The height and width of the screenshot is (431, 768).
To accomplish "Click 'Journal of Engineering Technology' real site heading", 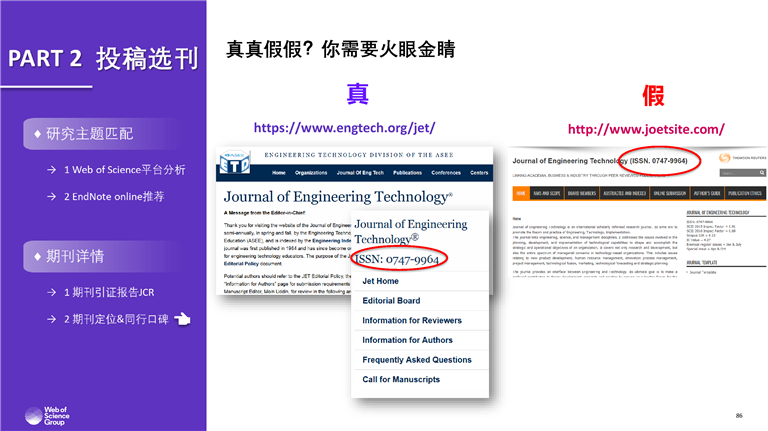I will coord(338,197).
